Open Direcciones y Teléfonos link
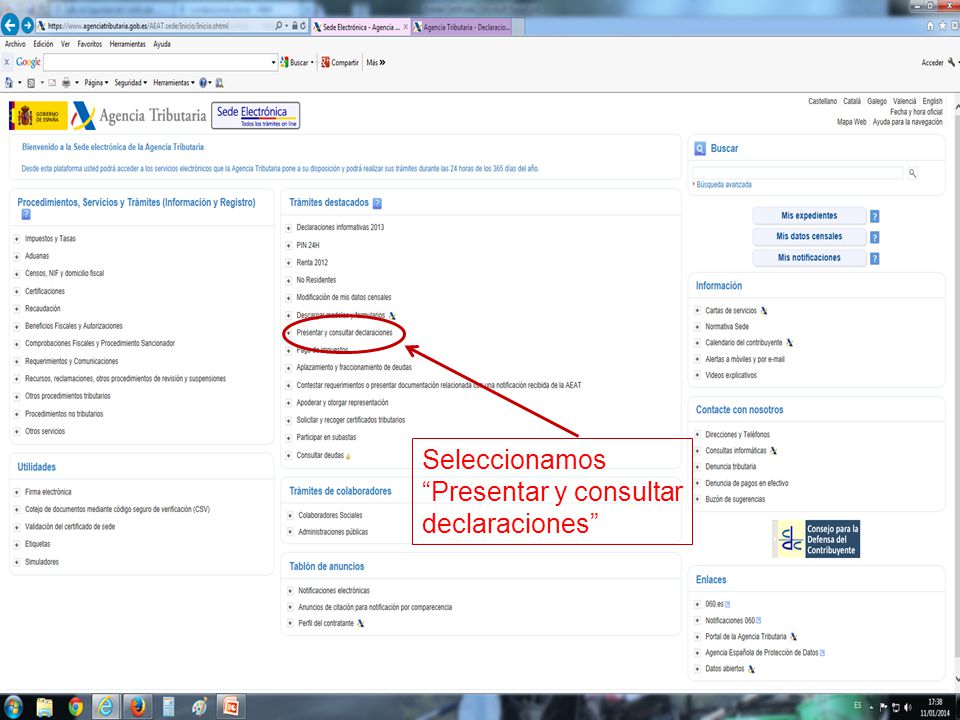Screen dimensions: 960x720 click(x=737, y=434)
